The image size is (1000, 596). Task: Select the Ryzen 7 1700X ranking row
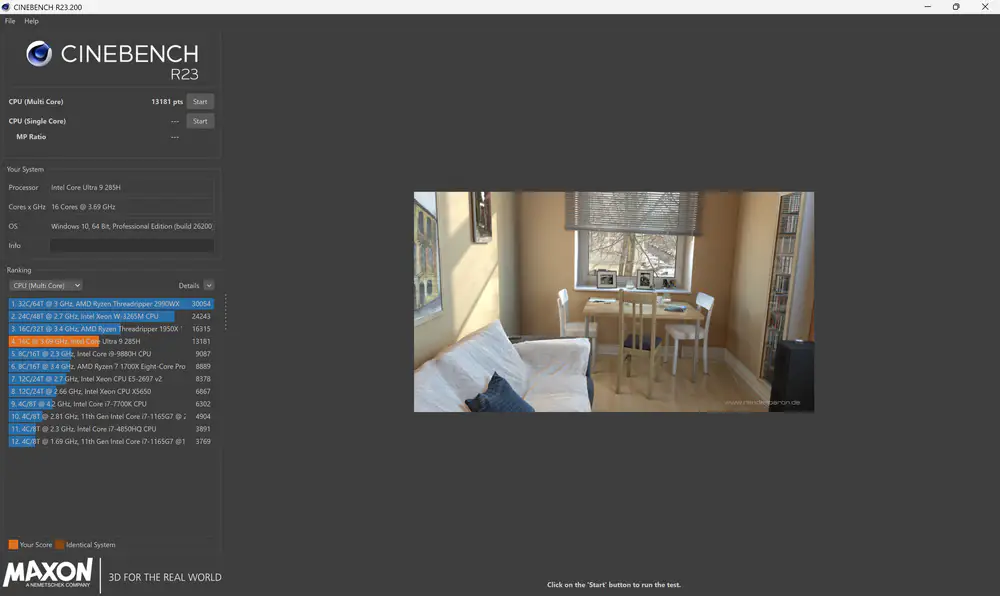tap(110, 366)
